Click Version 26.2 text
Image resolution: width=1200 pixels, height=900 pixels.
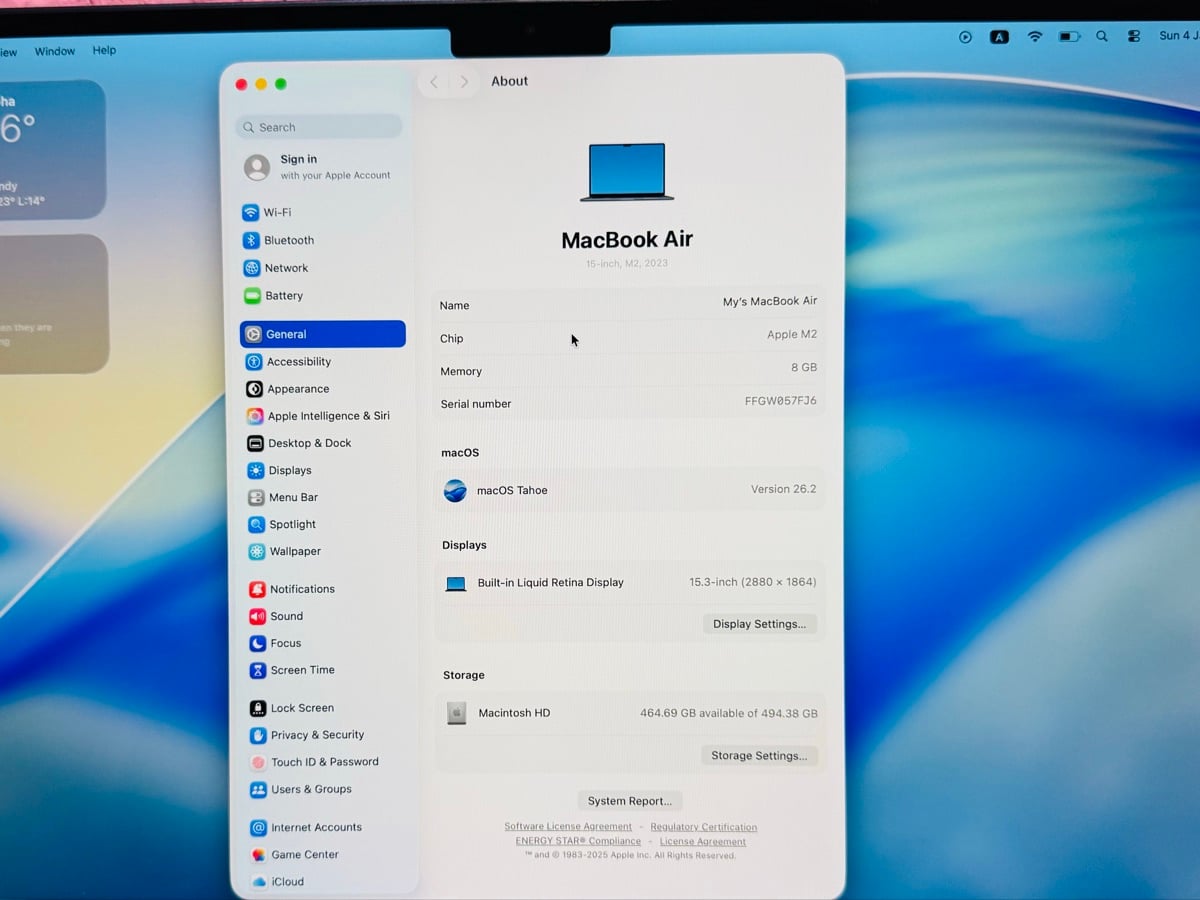pyautogui.click(x=784, y=489)
